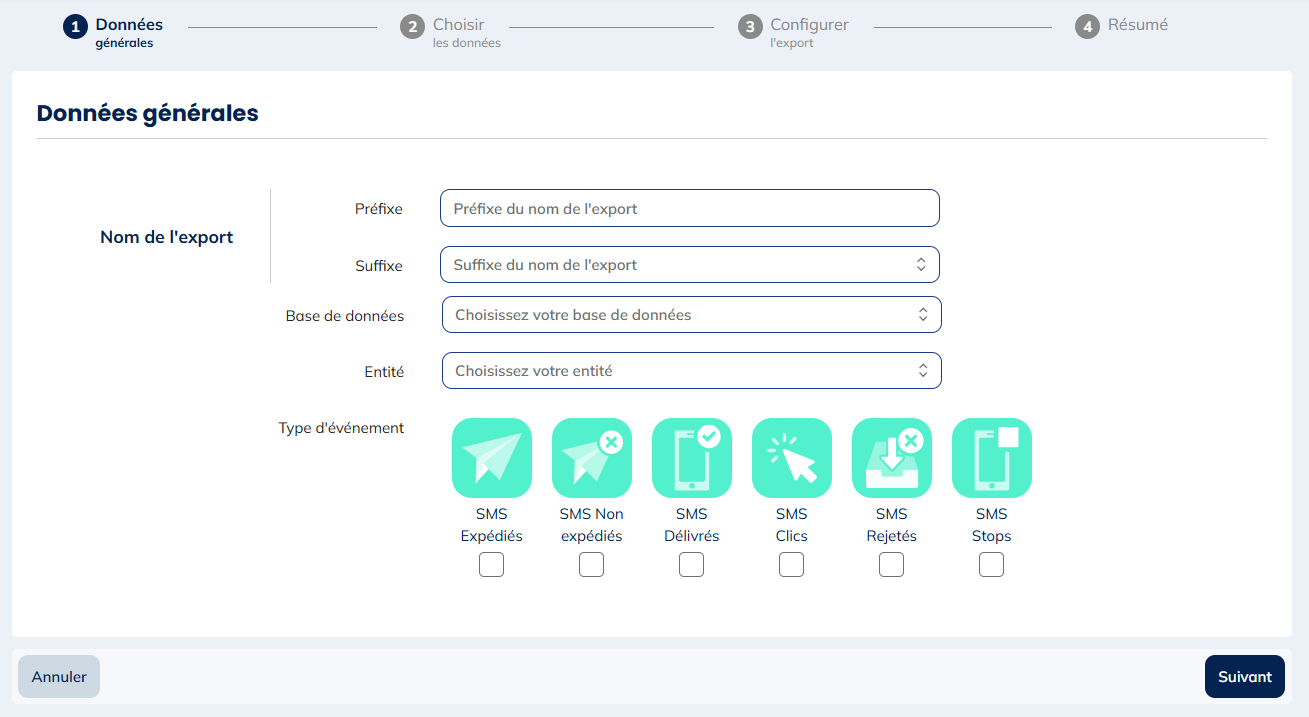Click step 1 circle number icon
The image size is (1309, 717).
[75, 27]
